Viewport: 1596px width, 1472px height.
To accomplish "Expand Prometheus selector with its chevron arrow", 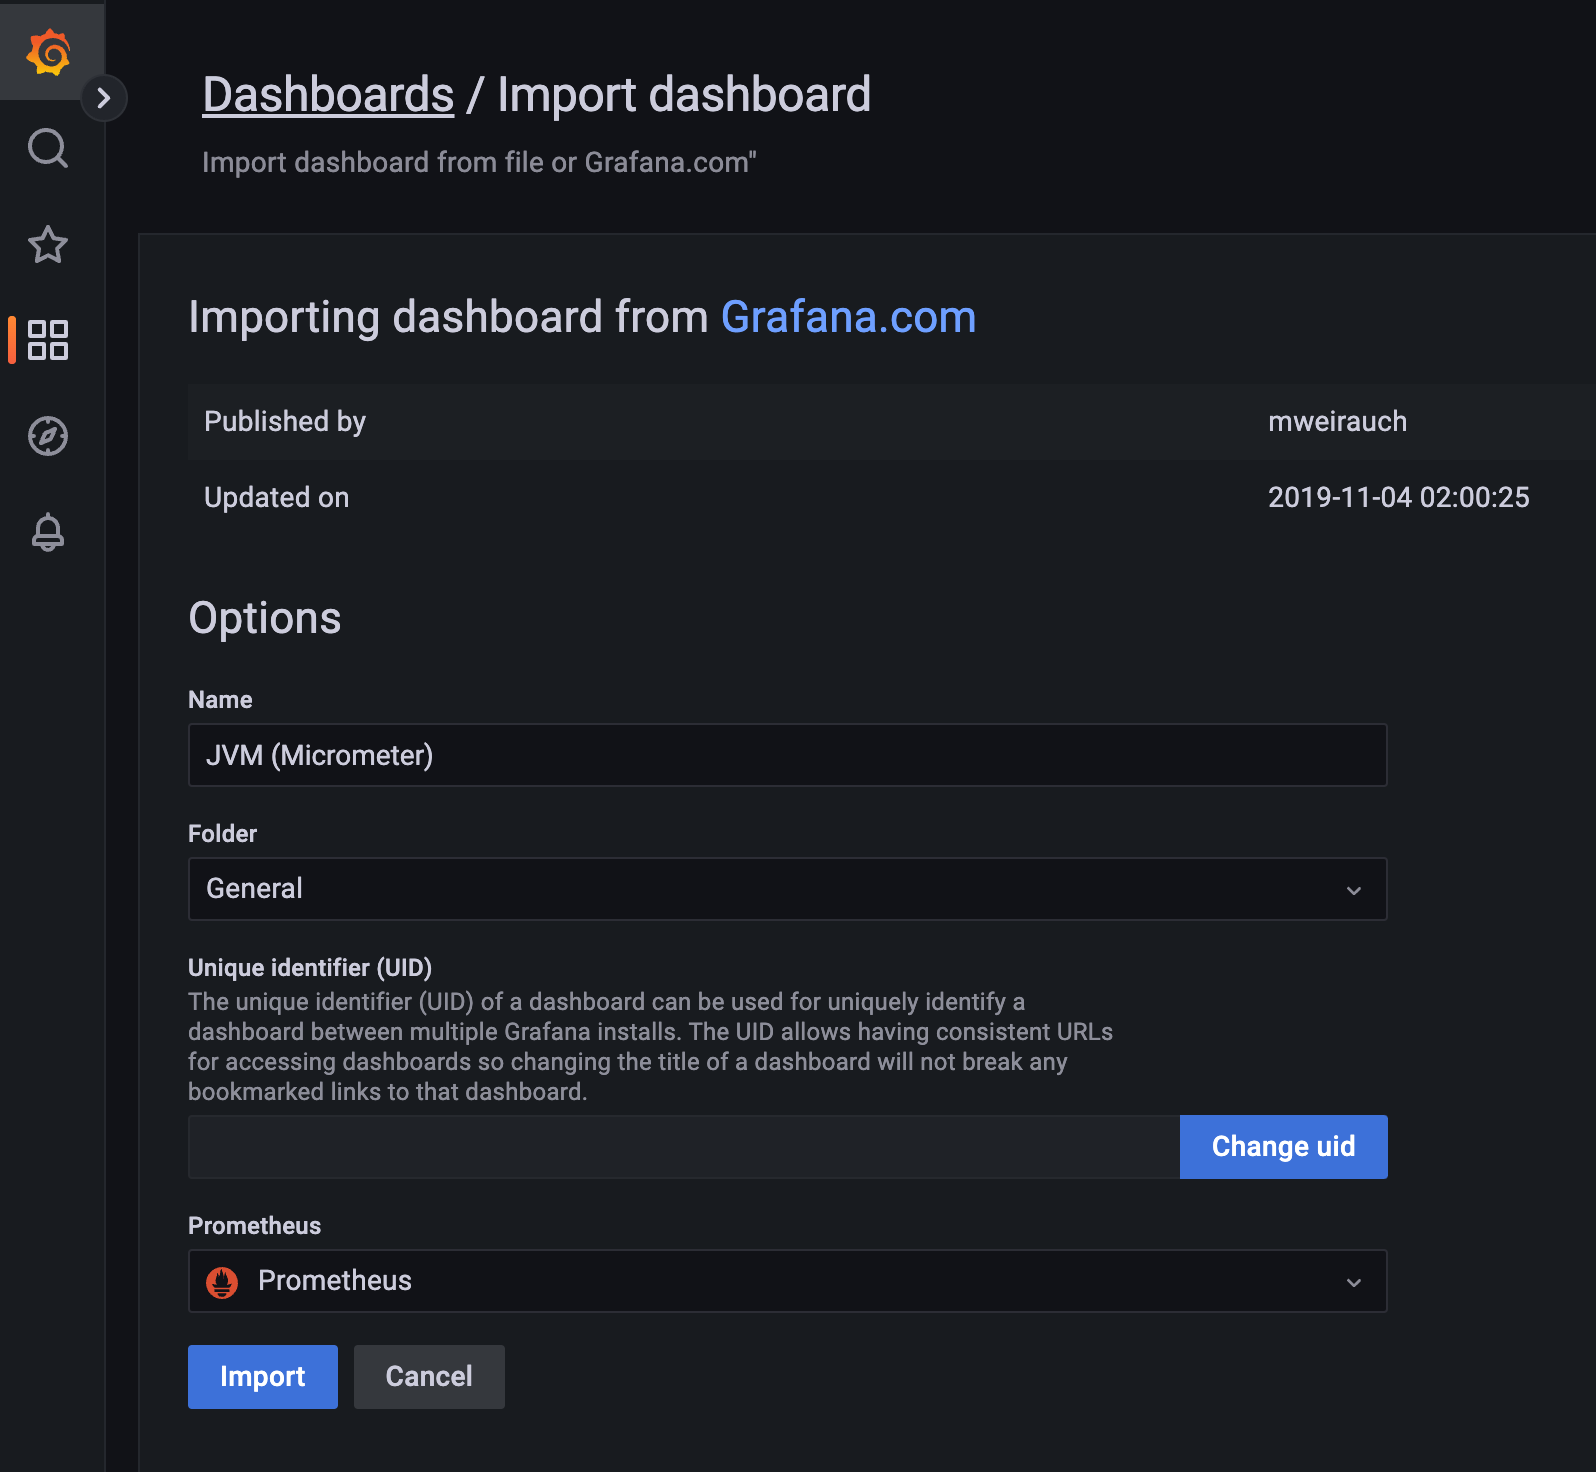I will (x=1354, y=1282).
